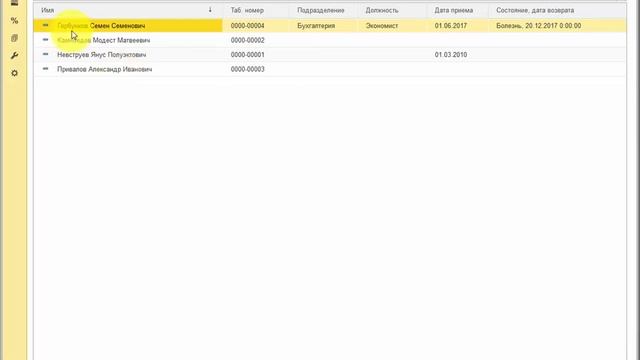Click the hire date 01.03.2010

click(x=451, y=55)
